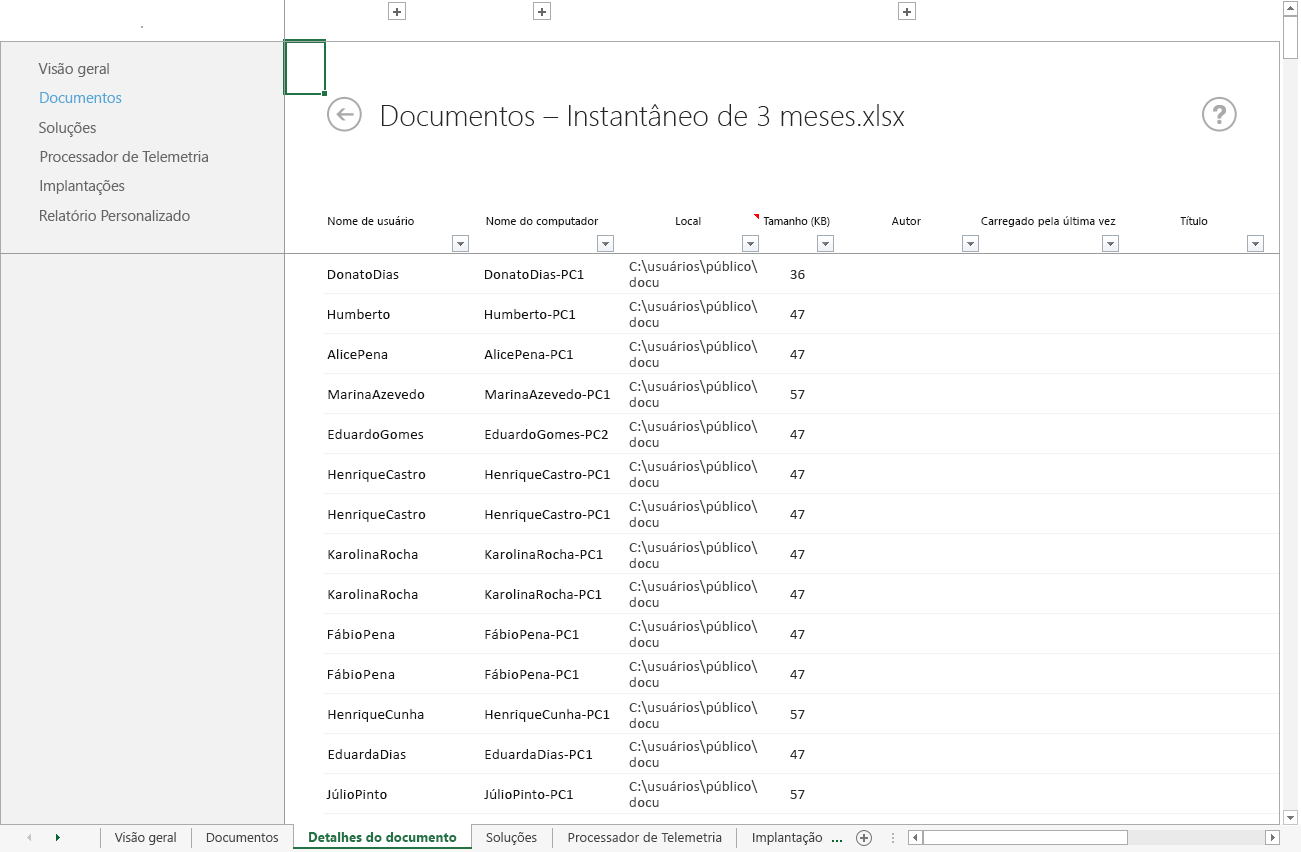Switch to the Visão geral sheet tab

coord(146,838)
